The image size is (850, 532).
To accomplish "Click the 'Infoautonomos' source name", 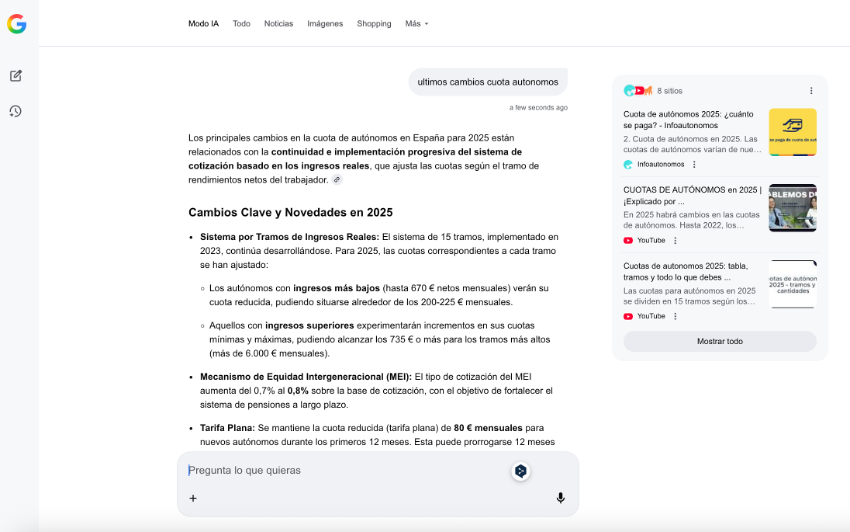I will click(660, 164).
